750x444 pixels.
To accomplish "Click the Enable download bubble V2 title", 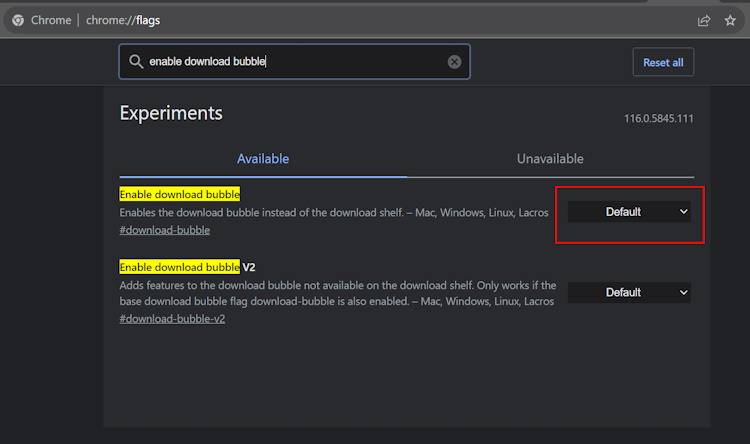I will 187,267.
